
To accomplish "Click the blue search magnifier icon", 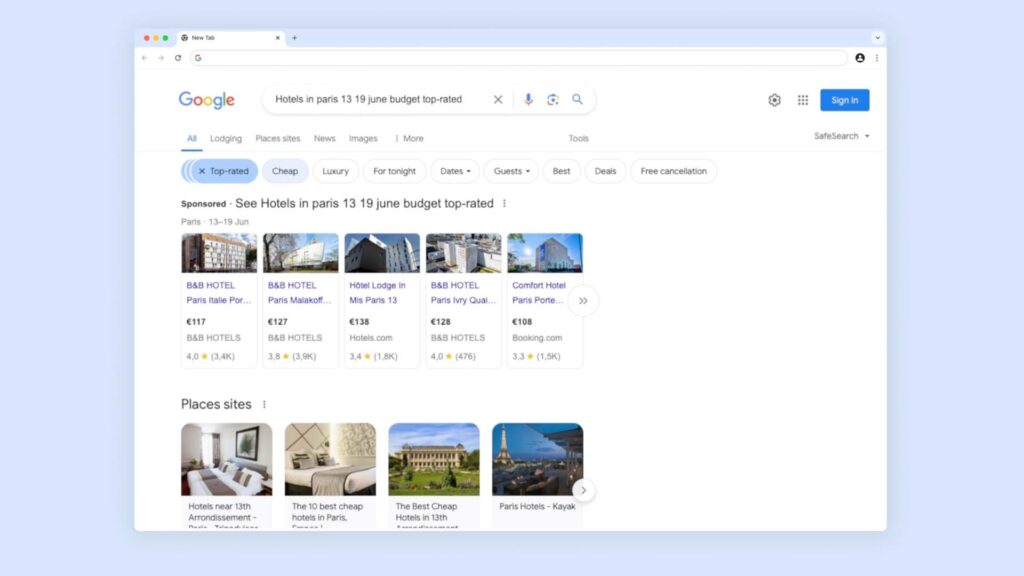I will pyautogui.click(x=577, y=100).
